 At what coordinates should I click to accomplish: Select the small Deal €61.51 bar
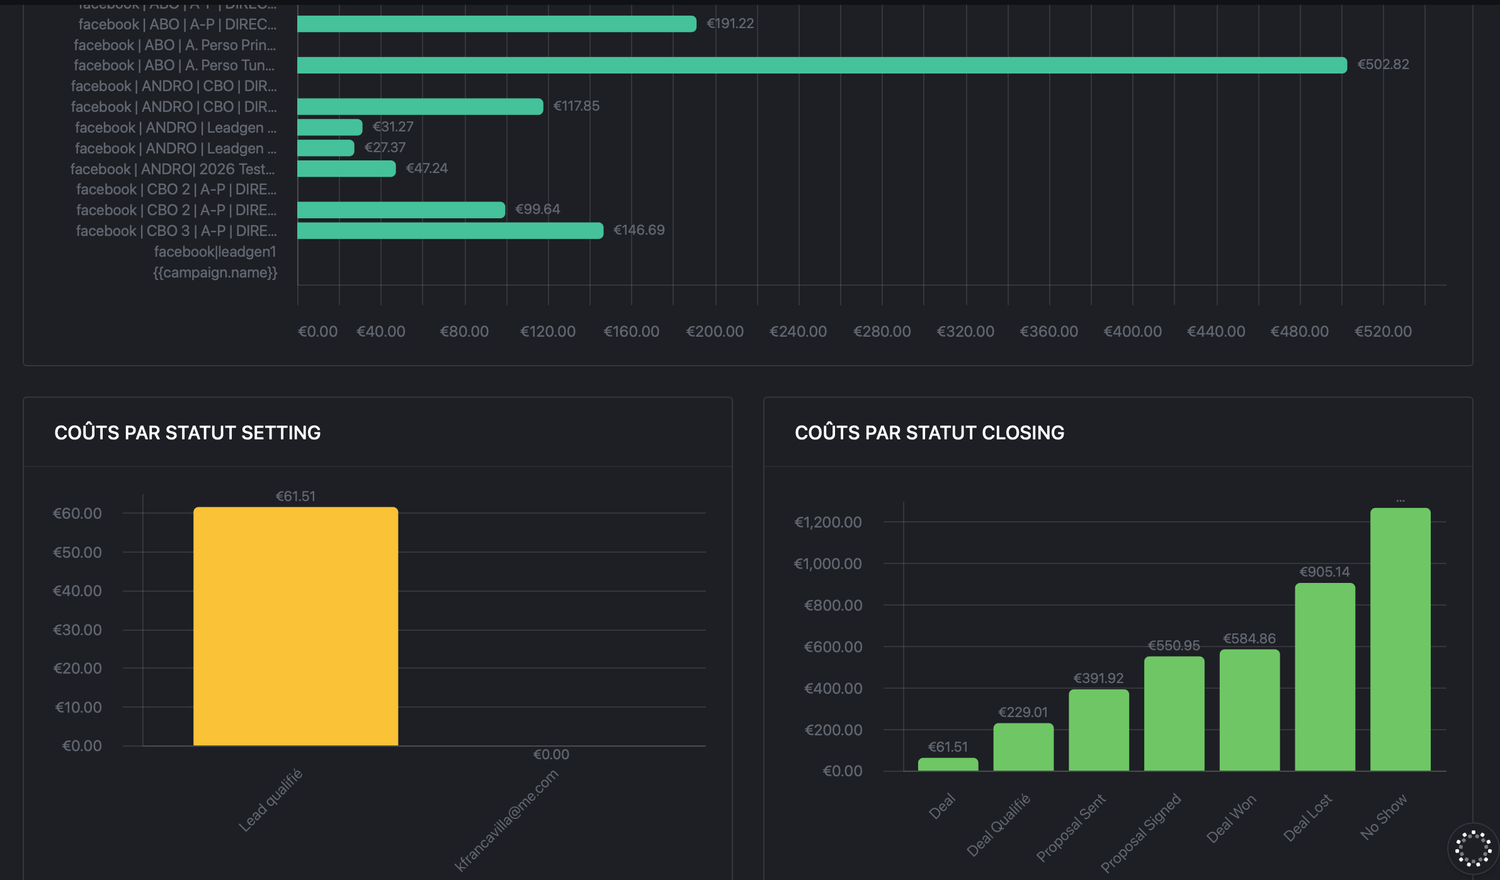pyautogui.click(x=948, y=764)
